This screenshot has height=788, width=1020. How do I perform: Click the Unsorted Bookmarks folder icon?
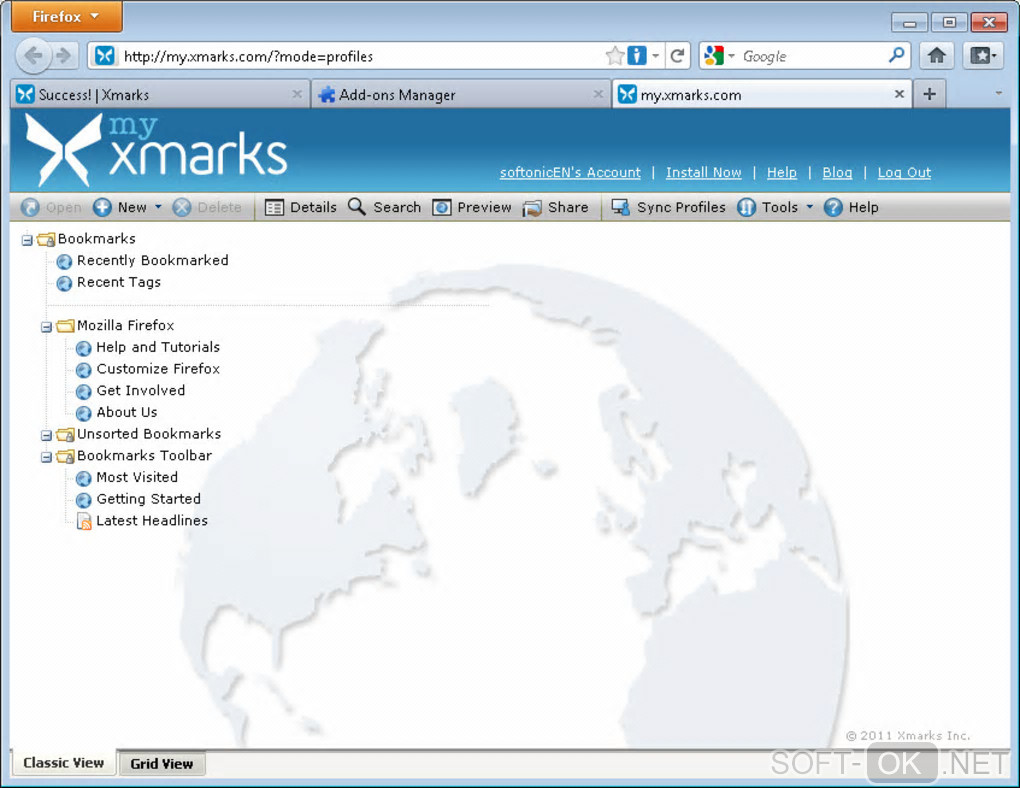(x=65, y=434)
